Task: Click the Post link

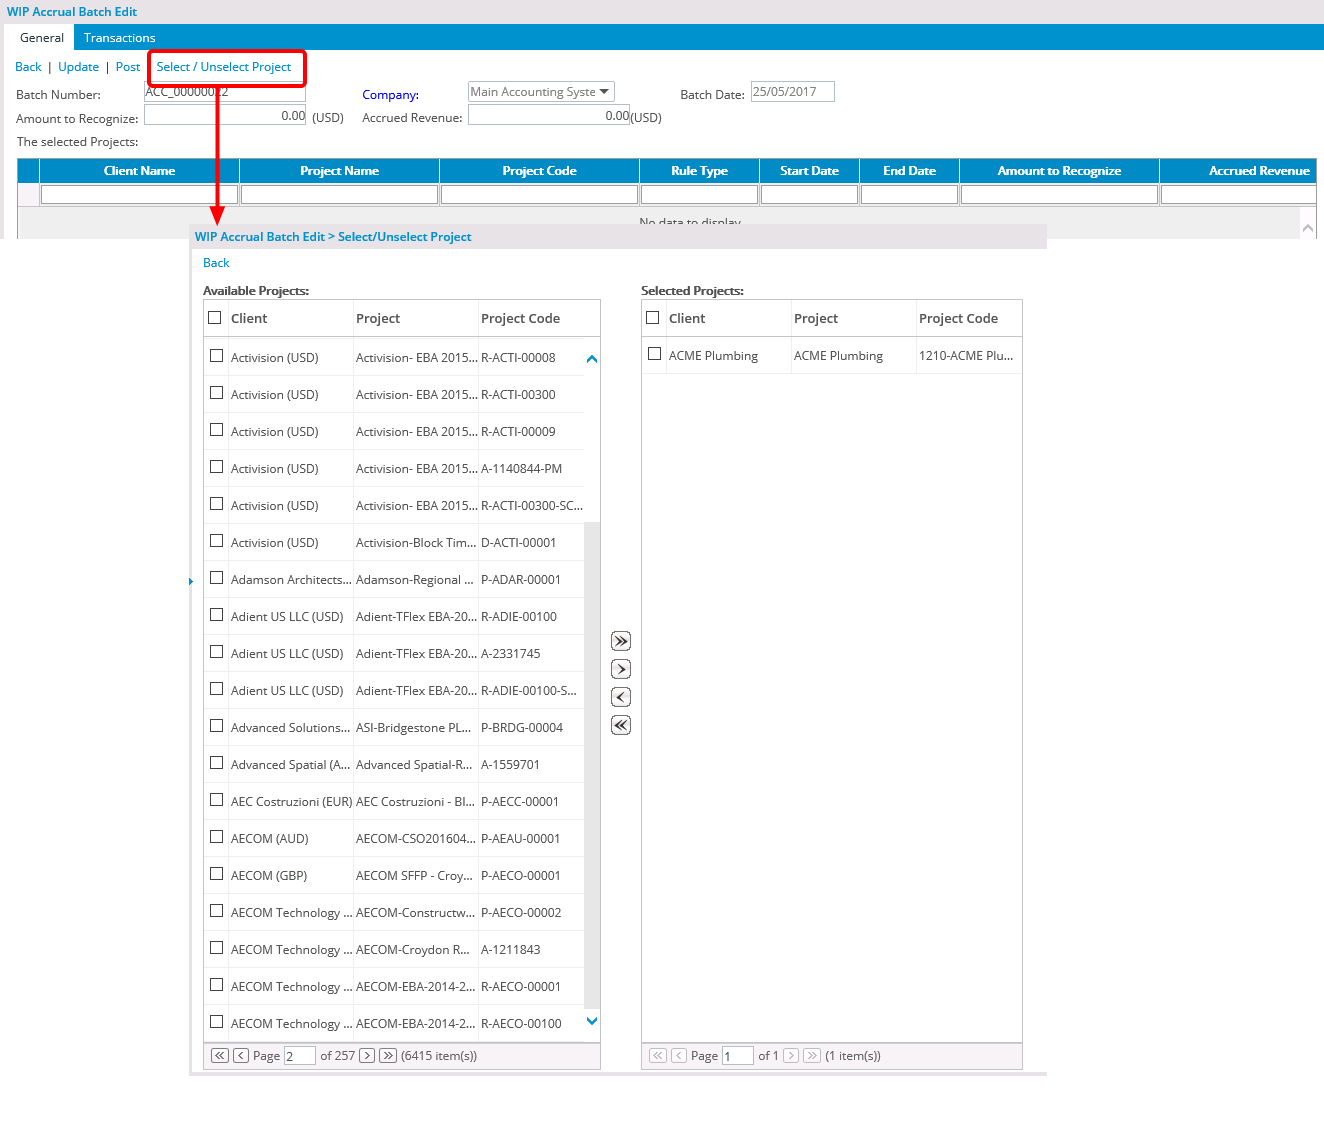Action: click(128, 67)
